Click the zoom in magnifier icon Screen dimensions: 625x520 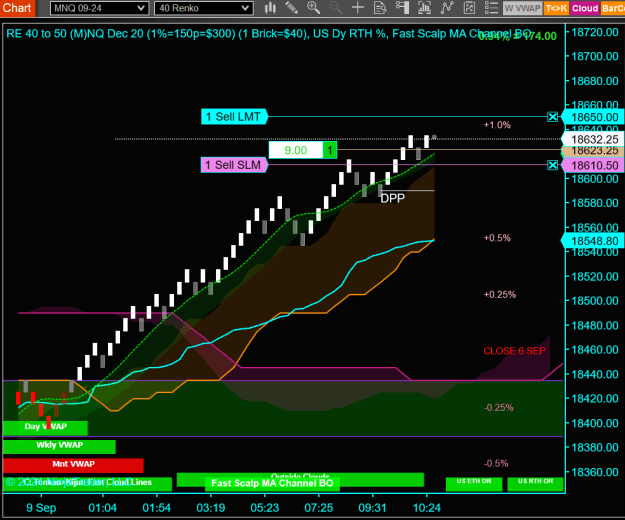click(313, 8)
